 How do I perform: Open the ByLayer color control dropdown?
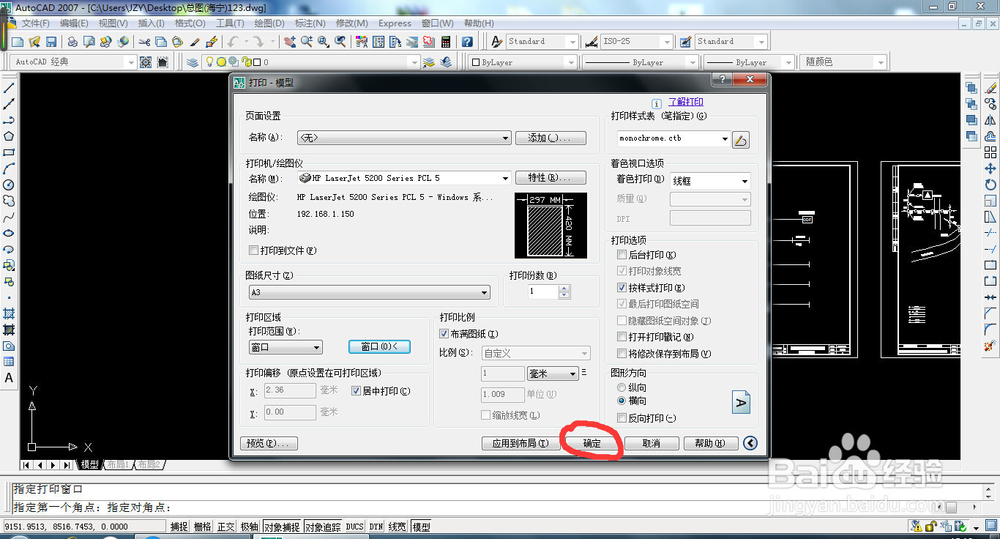point(522,62)
